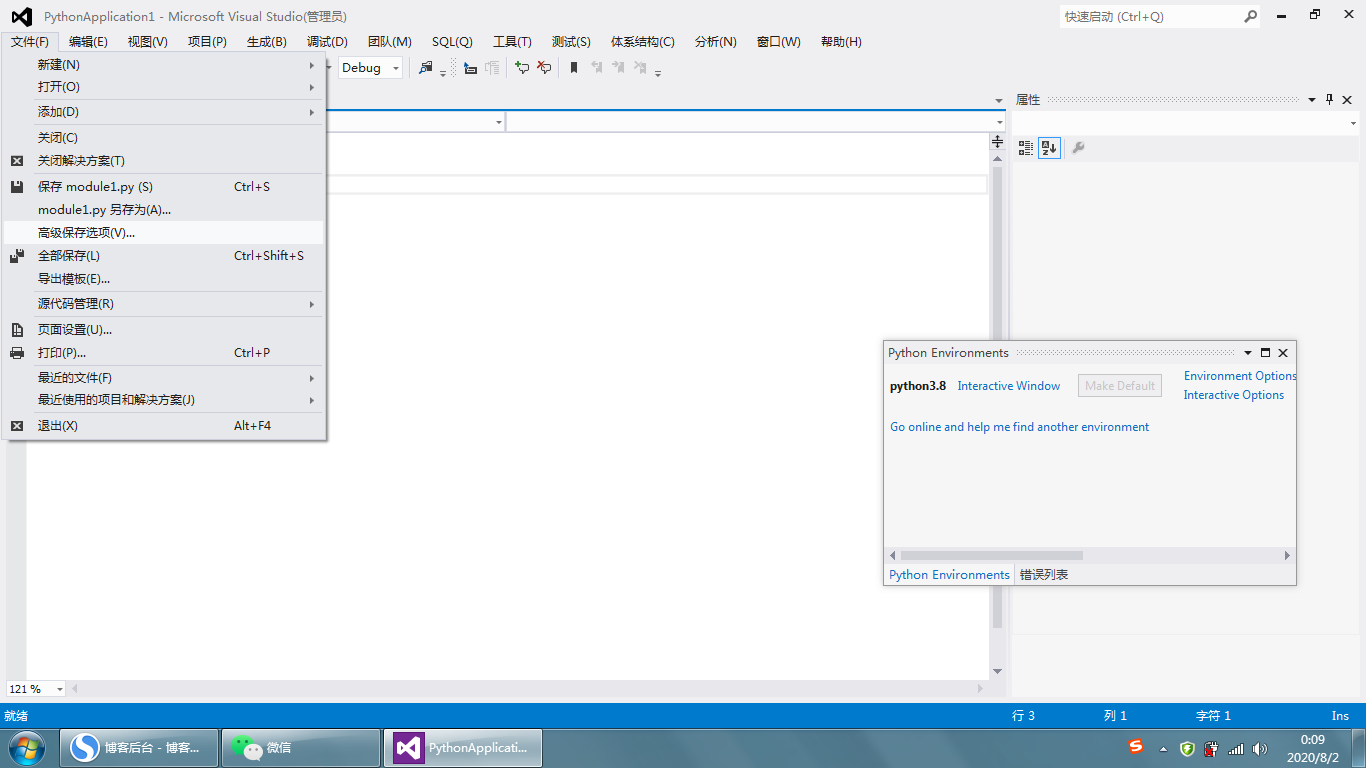The height and width of the screenshot is (768, 1366).
Task: Click the categorized view icon in 属性 panel
Action: point(1026,148)
